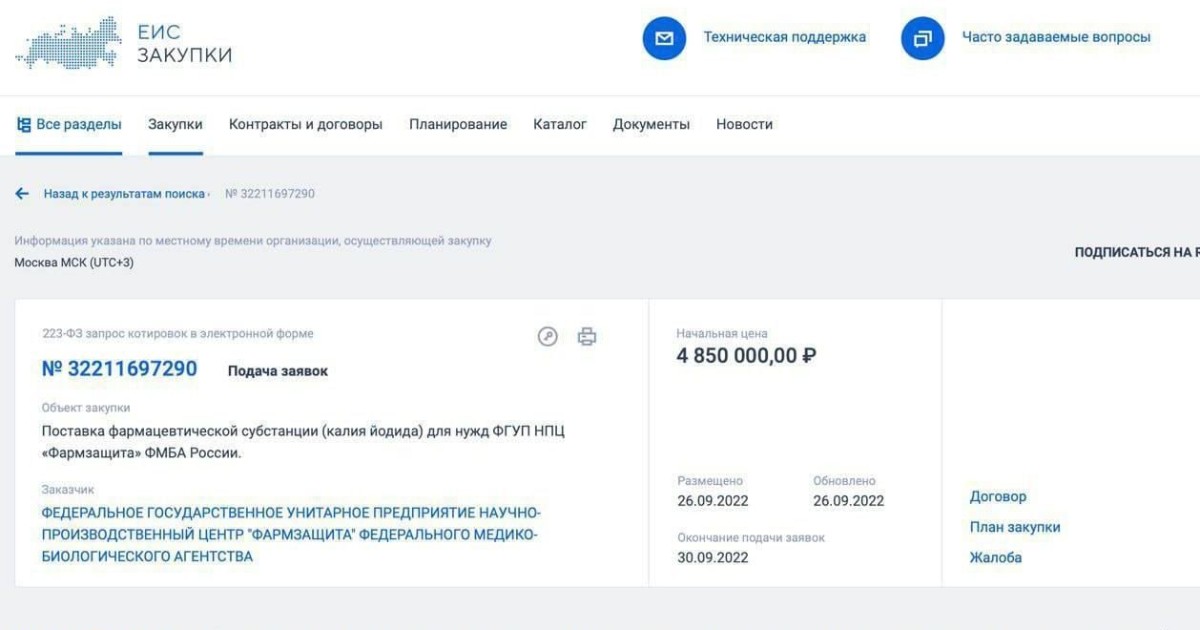The height and width of the screenshot is (630, 1200).
Task: Open the Документы menu item
Action: pyautogui.click(x=651, y=125)
